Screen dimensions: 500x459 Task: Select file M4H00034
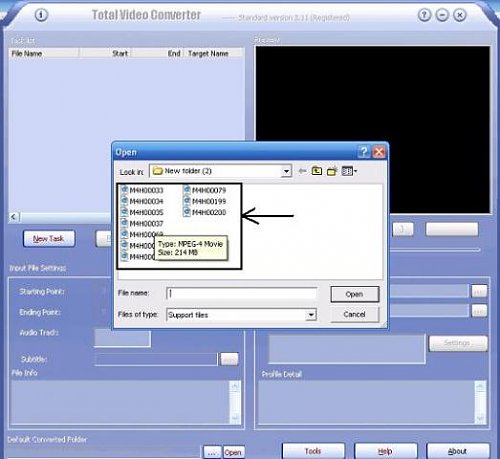point(142,201)
